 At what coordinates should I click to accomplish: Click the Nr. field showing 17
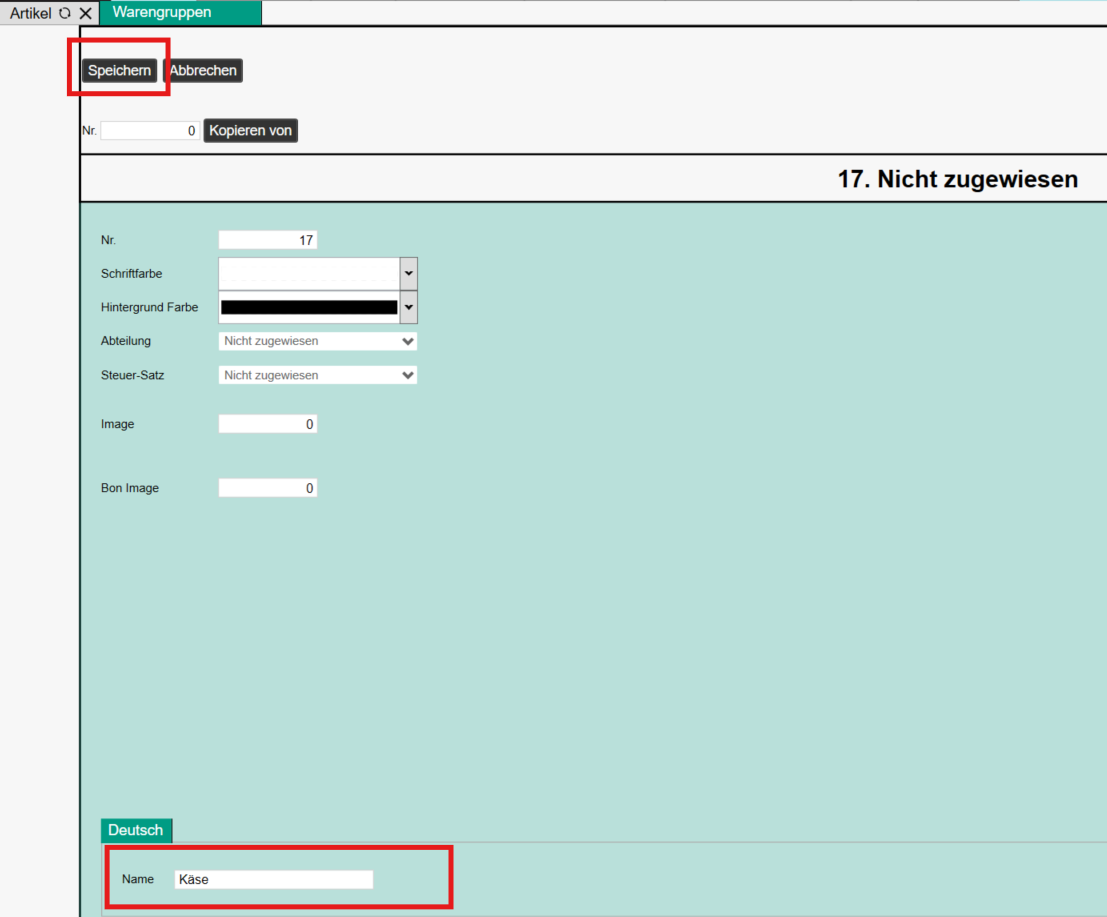(x=268, y=240)
